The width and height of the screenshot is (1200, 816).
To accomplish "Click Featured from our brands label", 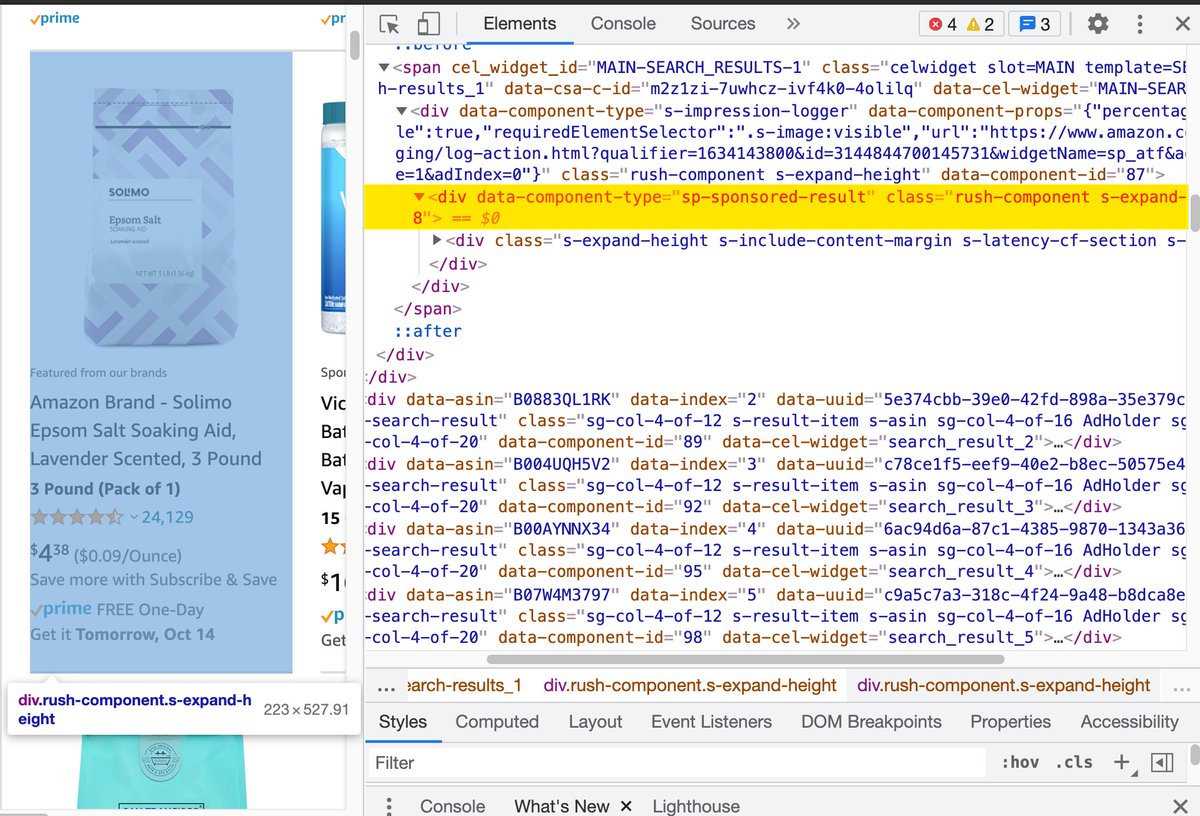I will (x=99, y=372).
